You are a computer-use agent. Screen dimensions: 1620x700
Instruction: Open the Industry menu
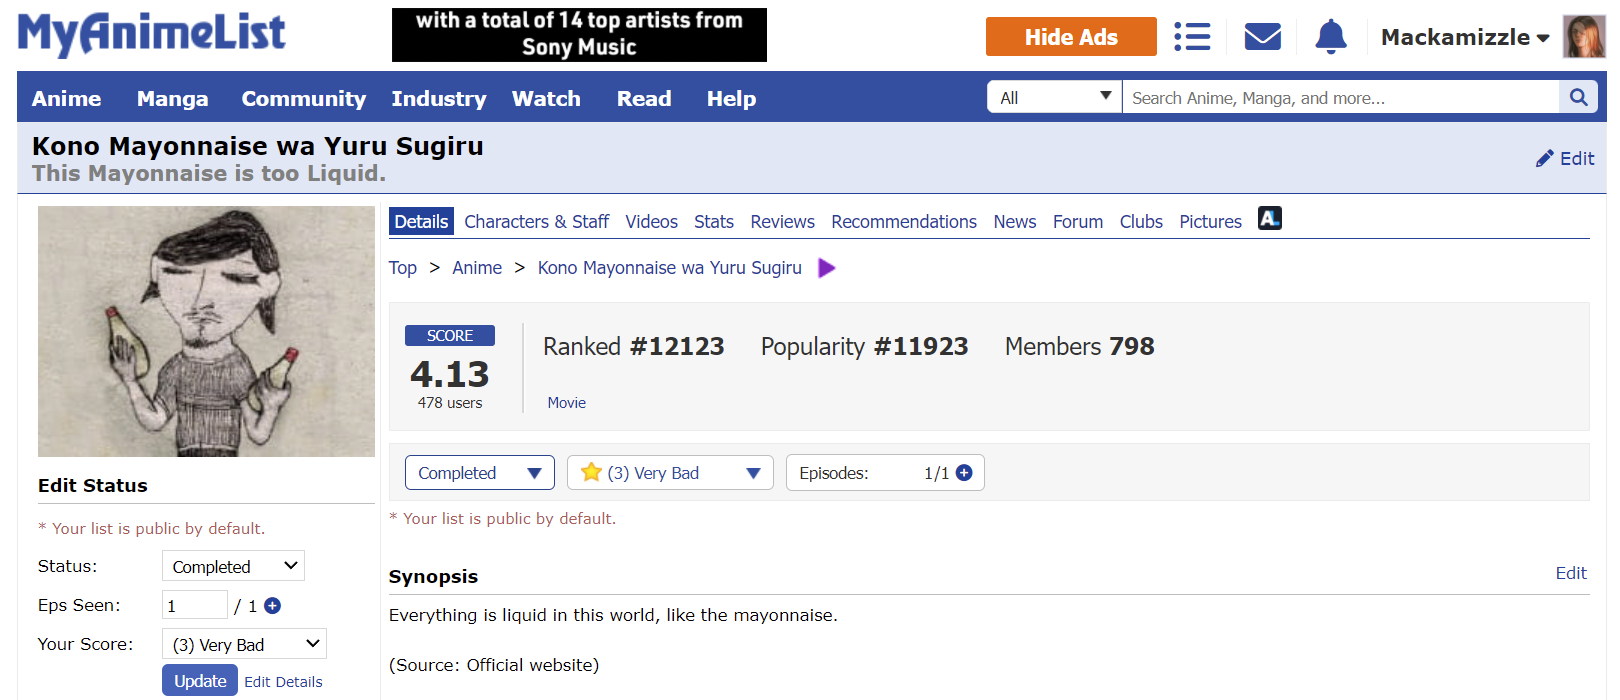pos(439,98)
